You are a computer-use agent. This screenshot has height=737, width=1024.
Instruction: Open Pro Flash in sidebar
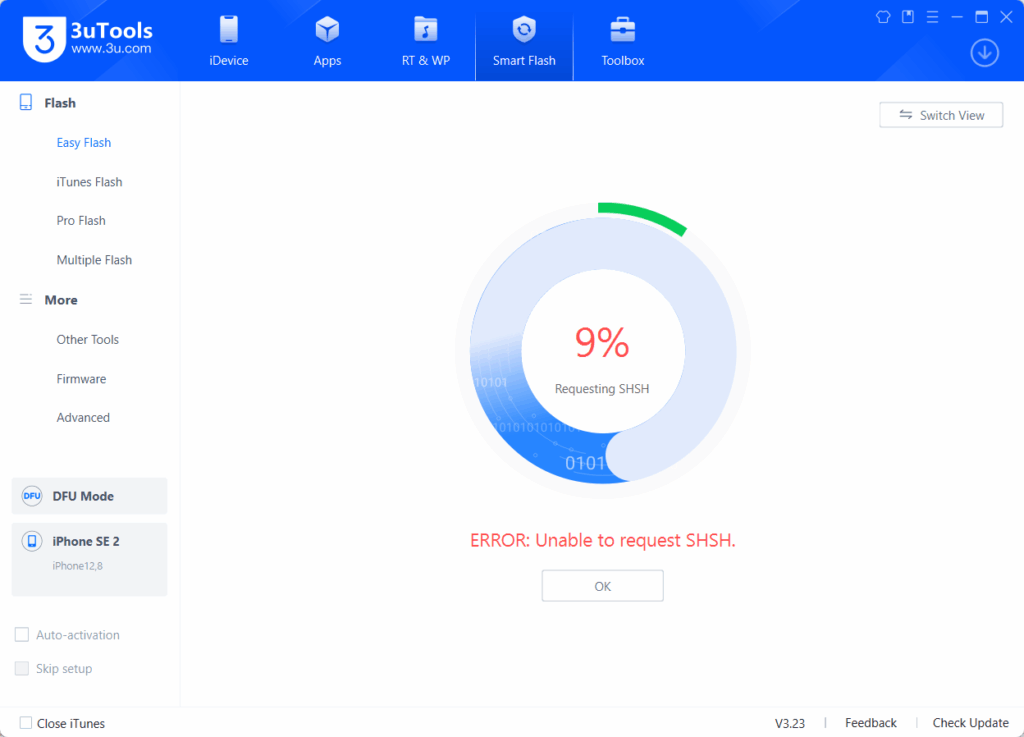(81, 221)
